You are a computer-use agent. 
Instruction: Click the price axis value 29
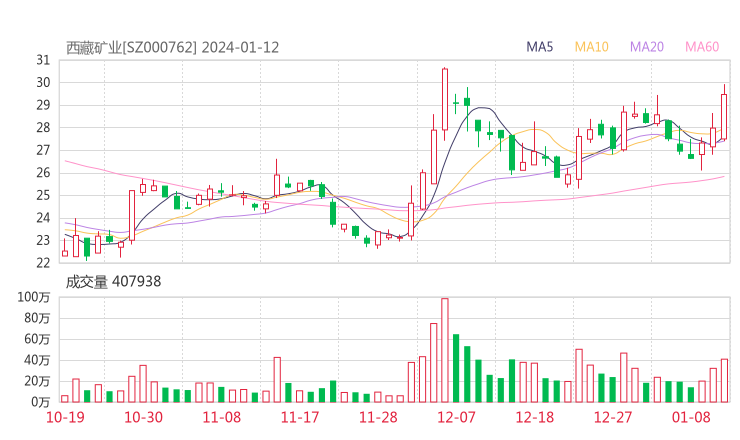coord(43,105)
